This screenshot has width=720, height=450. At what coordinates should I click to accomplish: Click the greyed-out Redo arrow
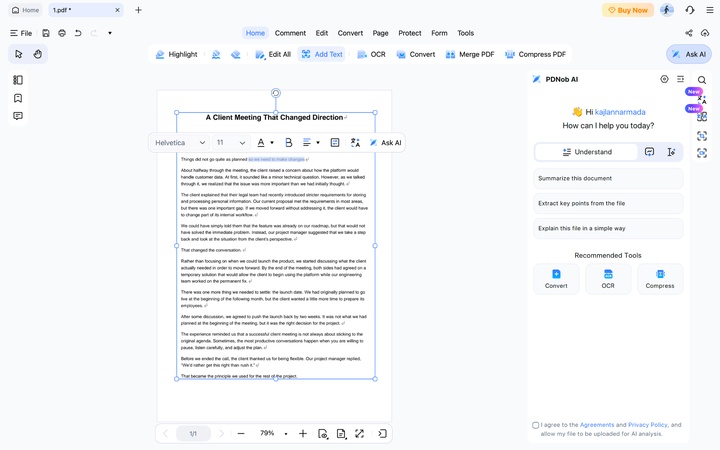coord(94,33)
